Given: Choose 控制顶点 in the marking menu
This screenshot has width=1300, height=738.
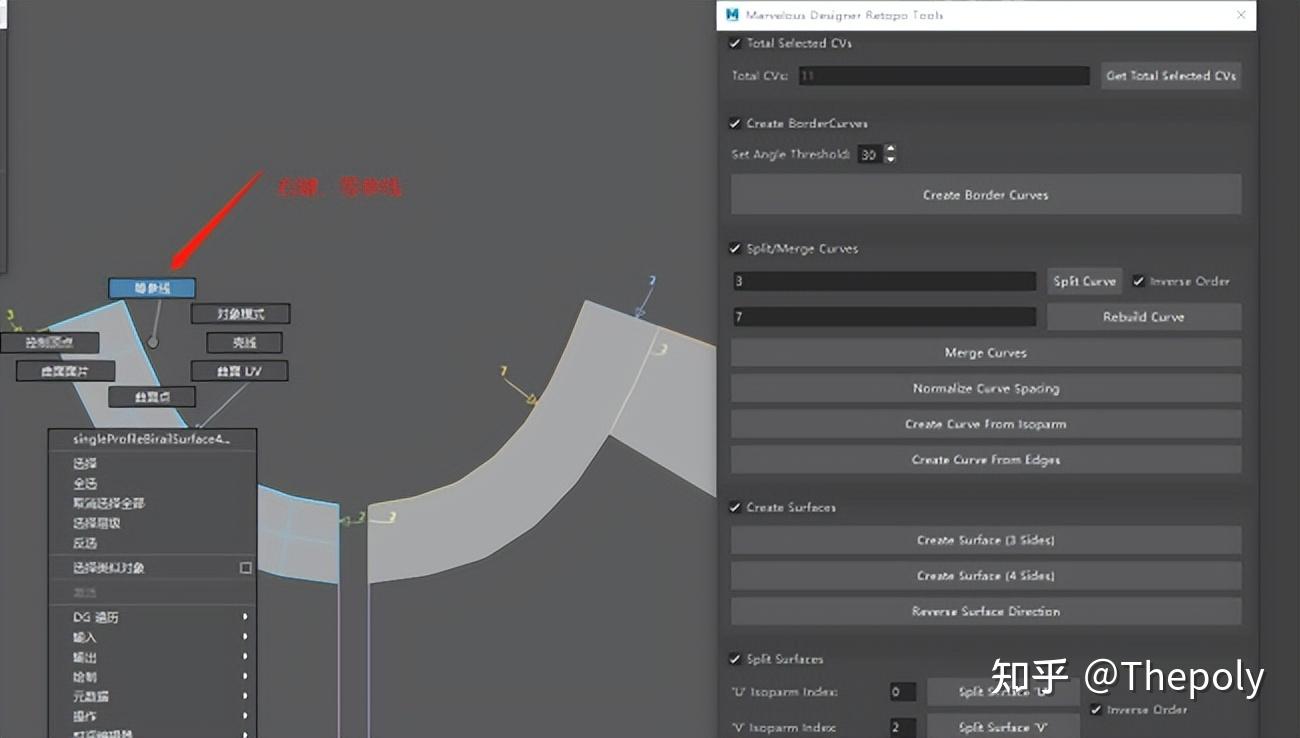Looking at the screenshot, I should [x=49, y=343].
